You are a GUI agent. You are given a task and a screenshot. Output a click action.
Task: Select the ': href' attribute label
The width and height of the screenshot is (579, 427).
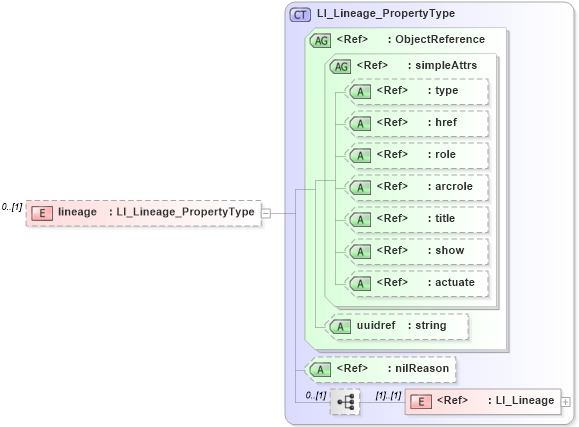coord(442,122)
